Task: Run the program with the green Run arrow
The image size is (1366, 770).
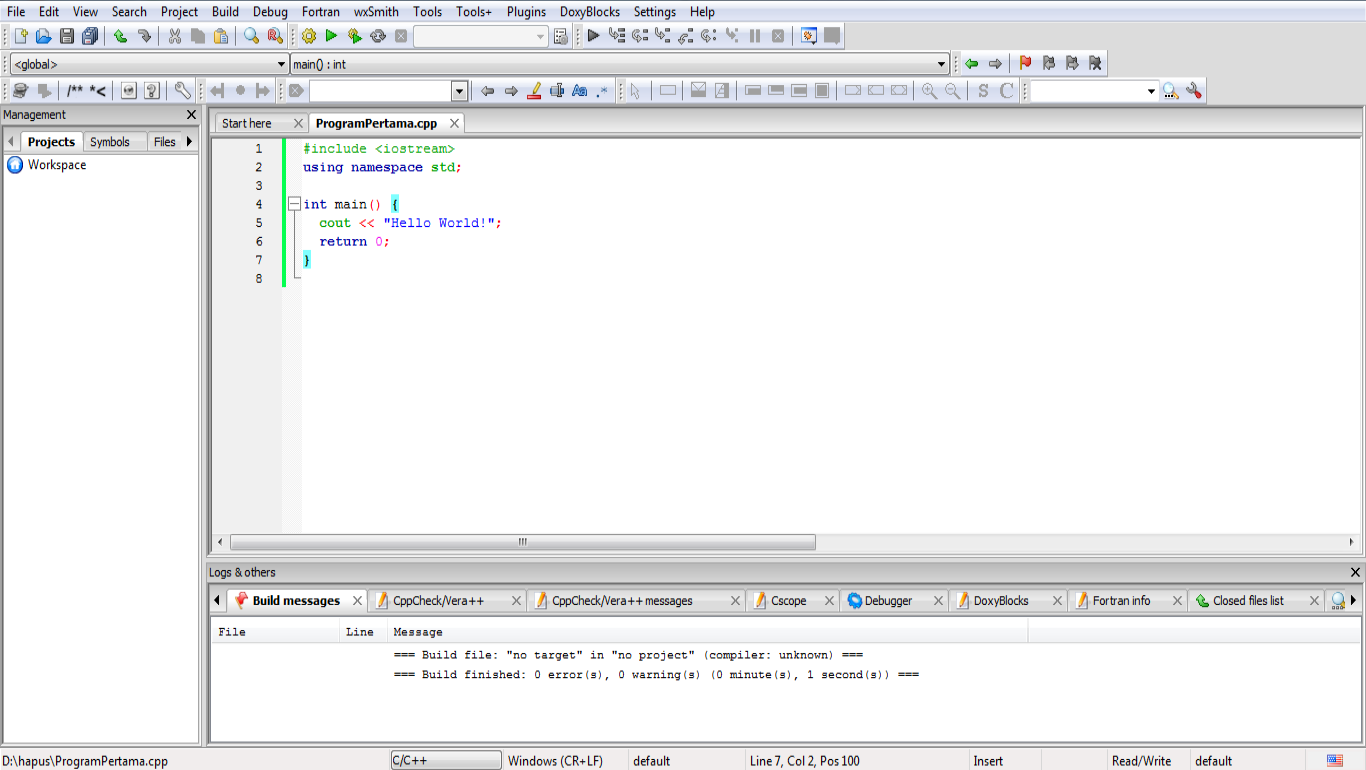Action: point(332,35)
